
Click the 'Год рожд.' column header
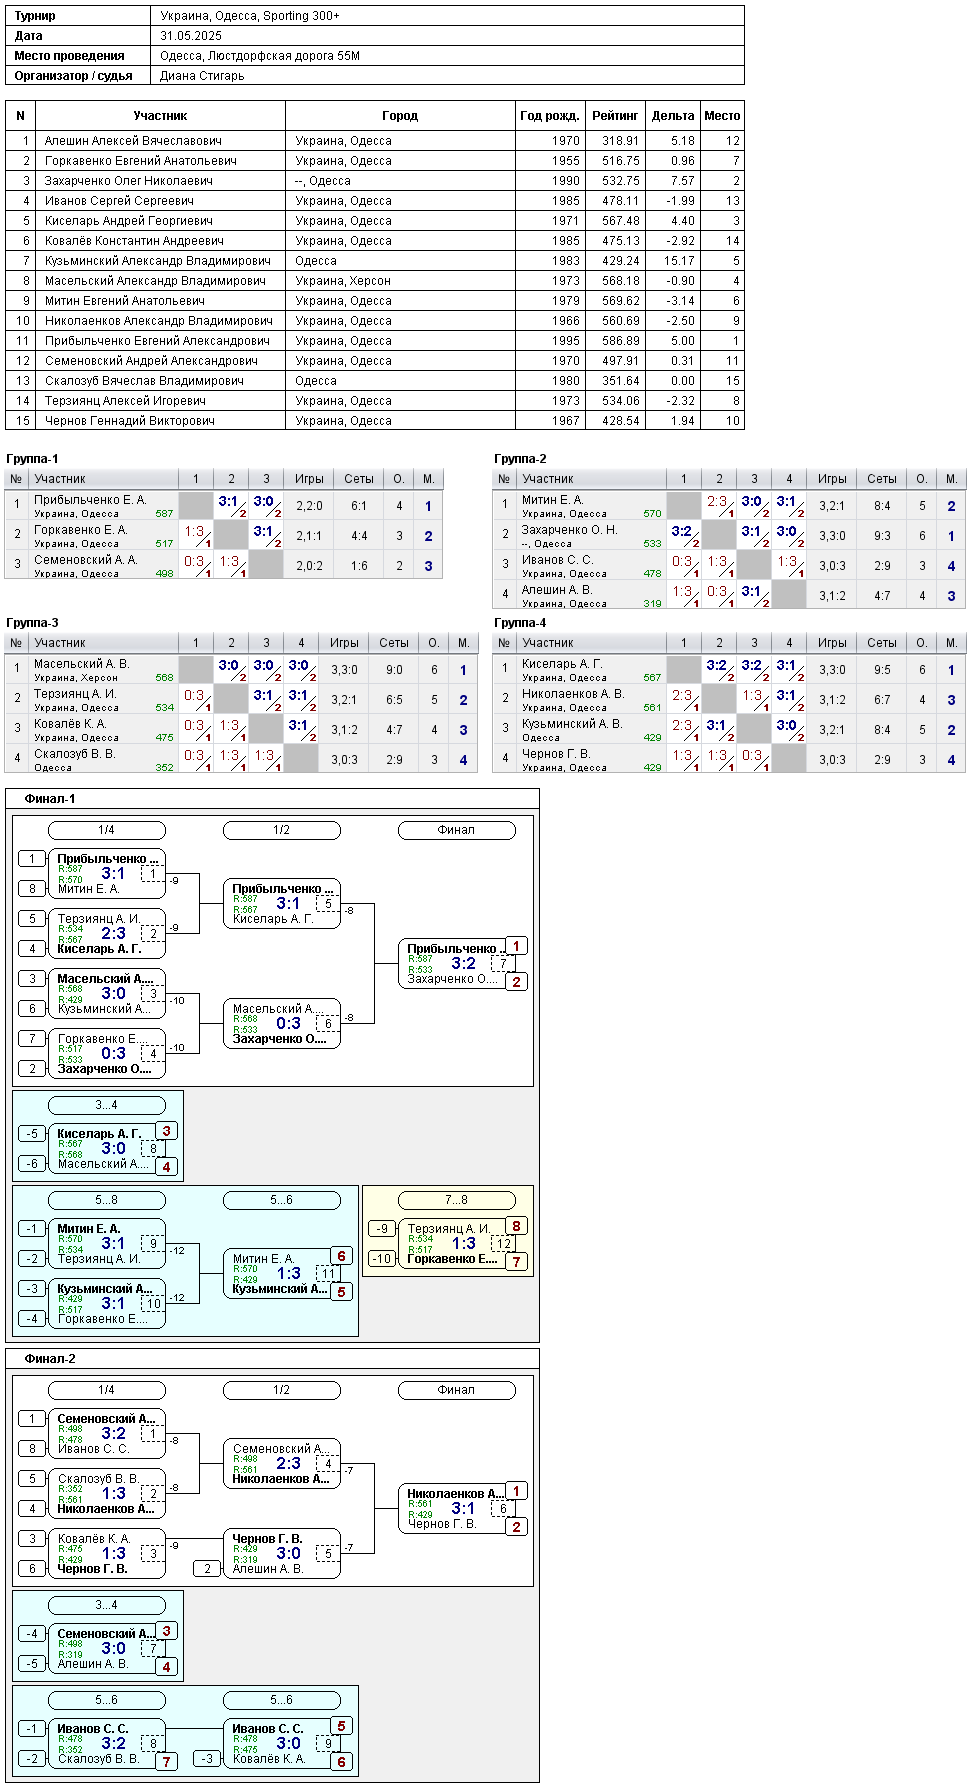[550, 116]
